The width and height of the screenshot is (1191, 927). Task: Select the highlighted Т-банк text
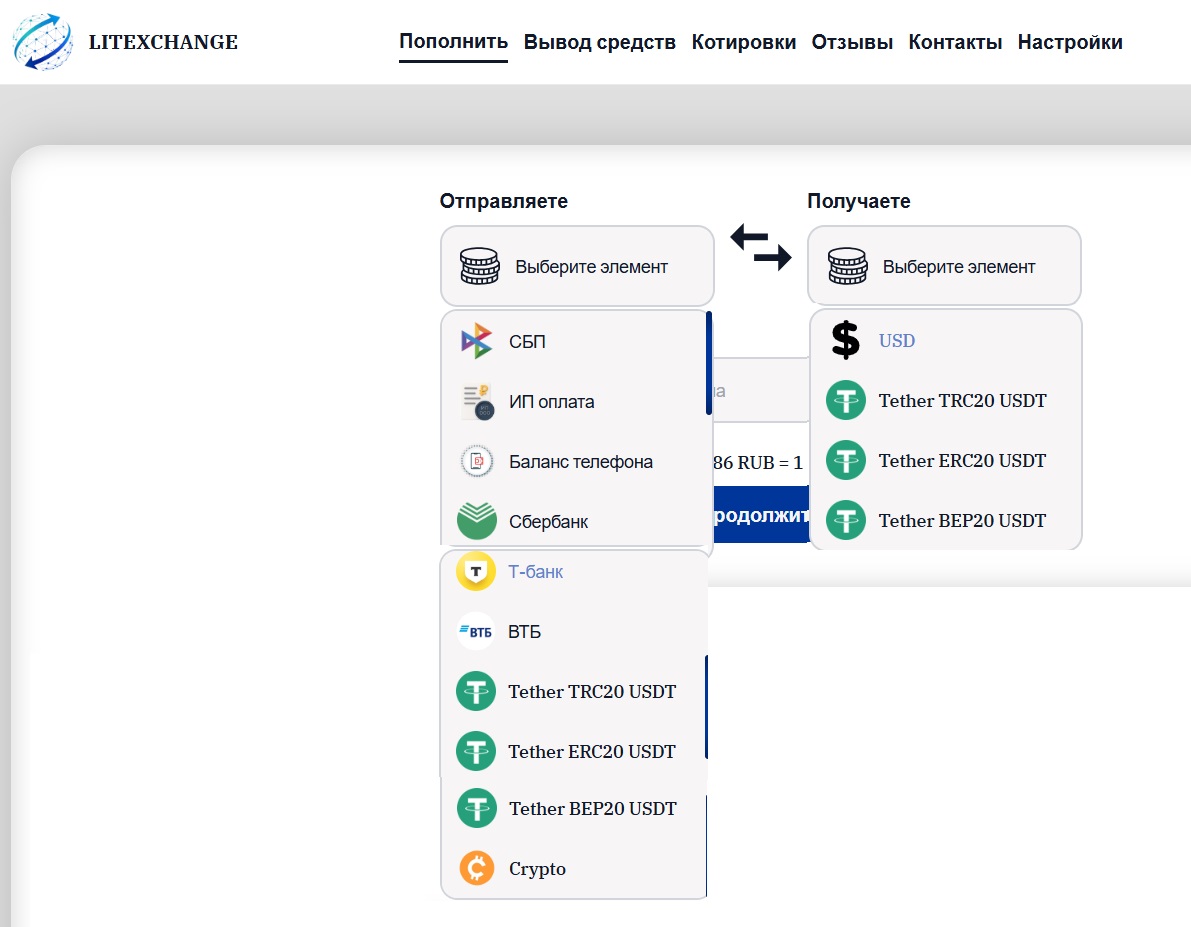point(535,572)
